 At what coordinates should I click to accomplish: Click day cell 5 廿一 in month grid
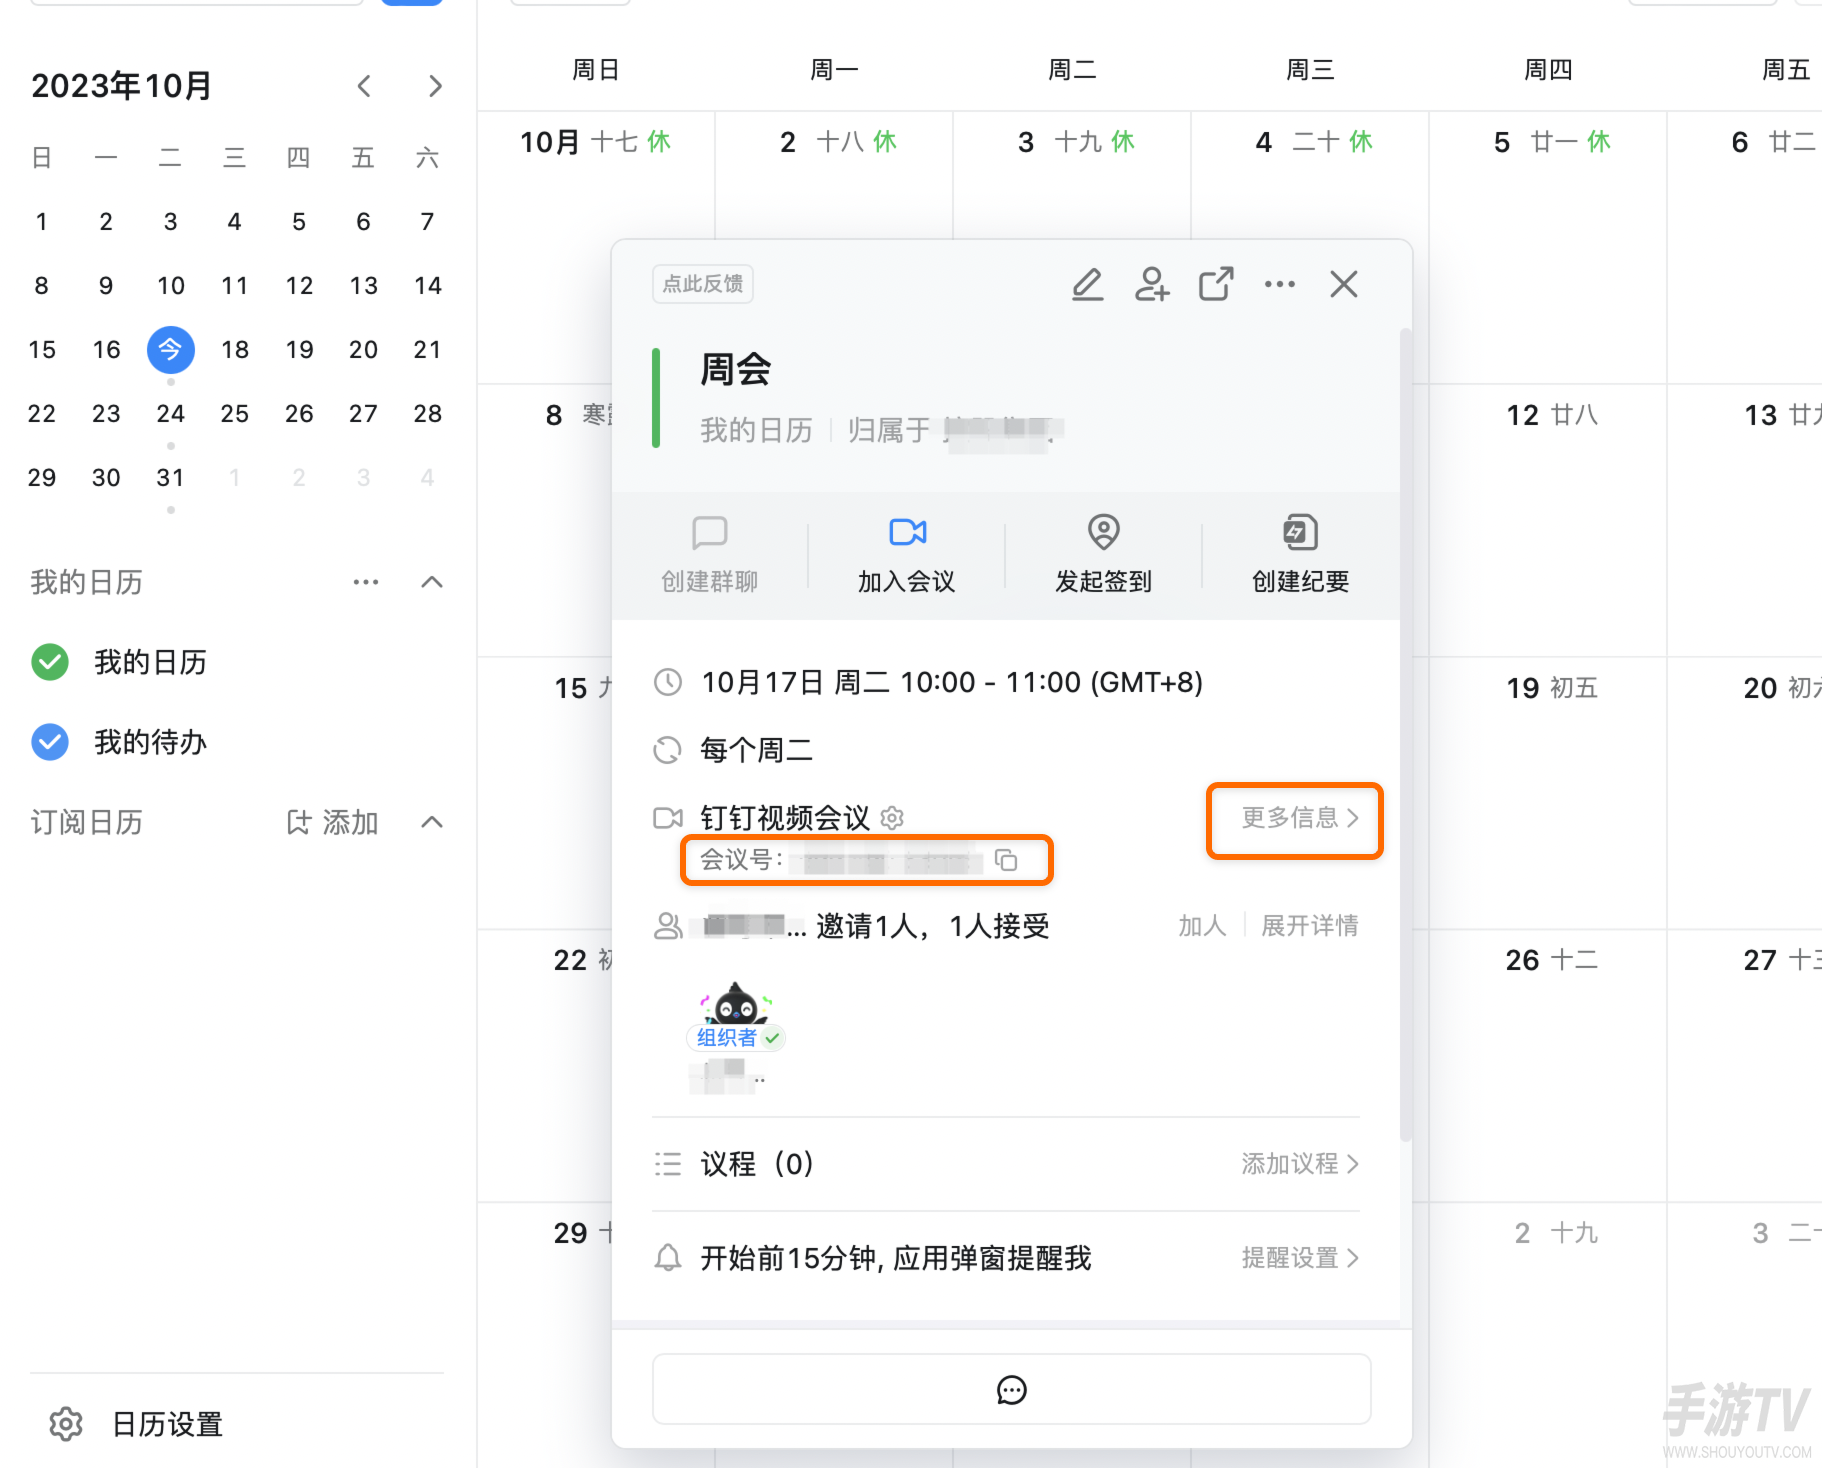pyautogui.click(x=1548, y=247)
